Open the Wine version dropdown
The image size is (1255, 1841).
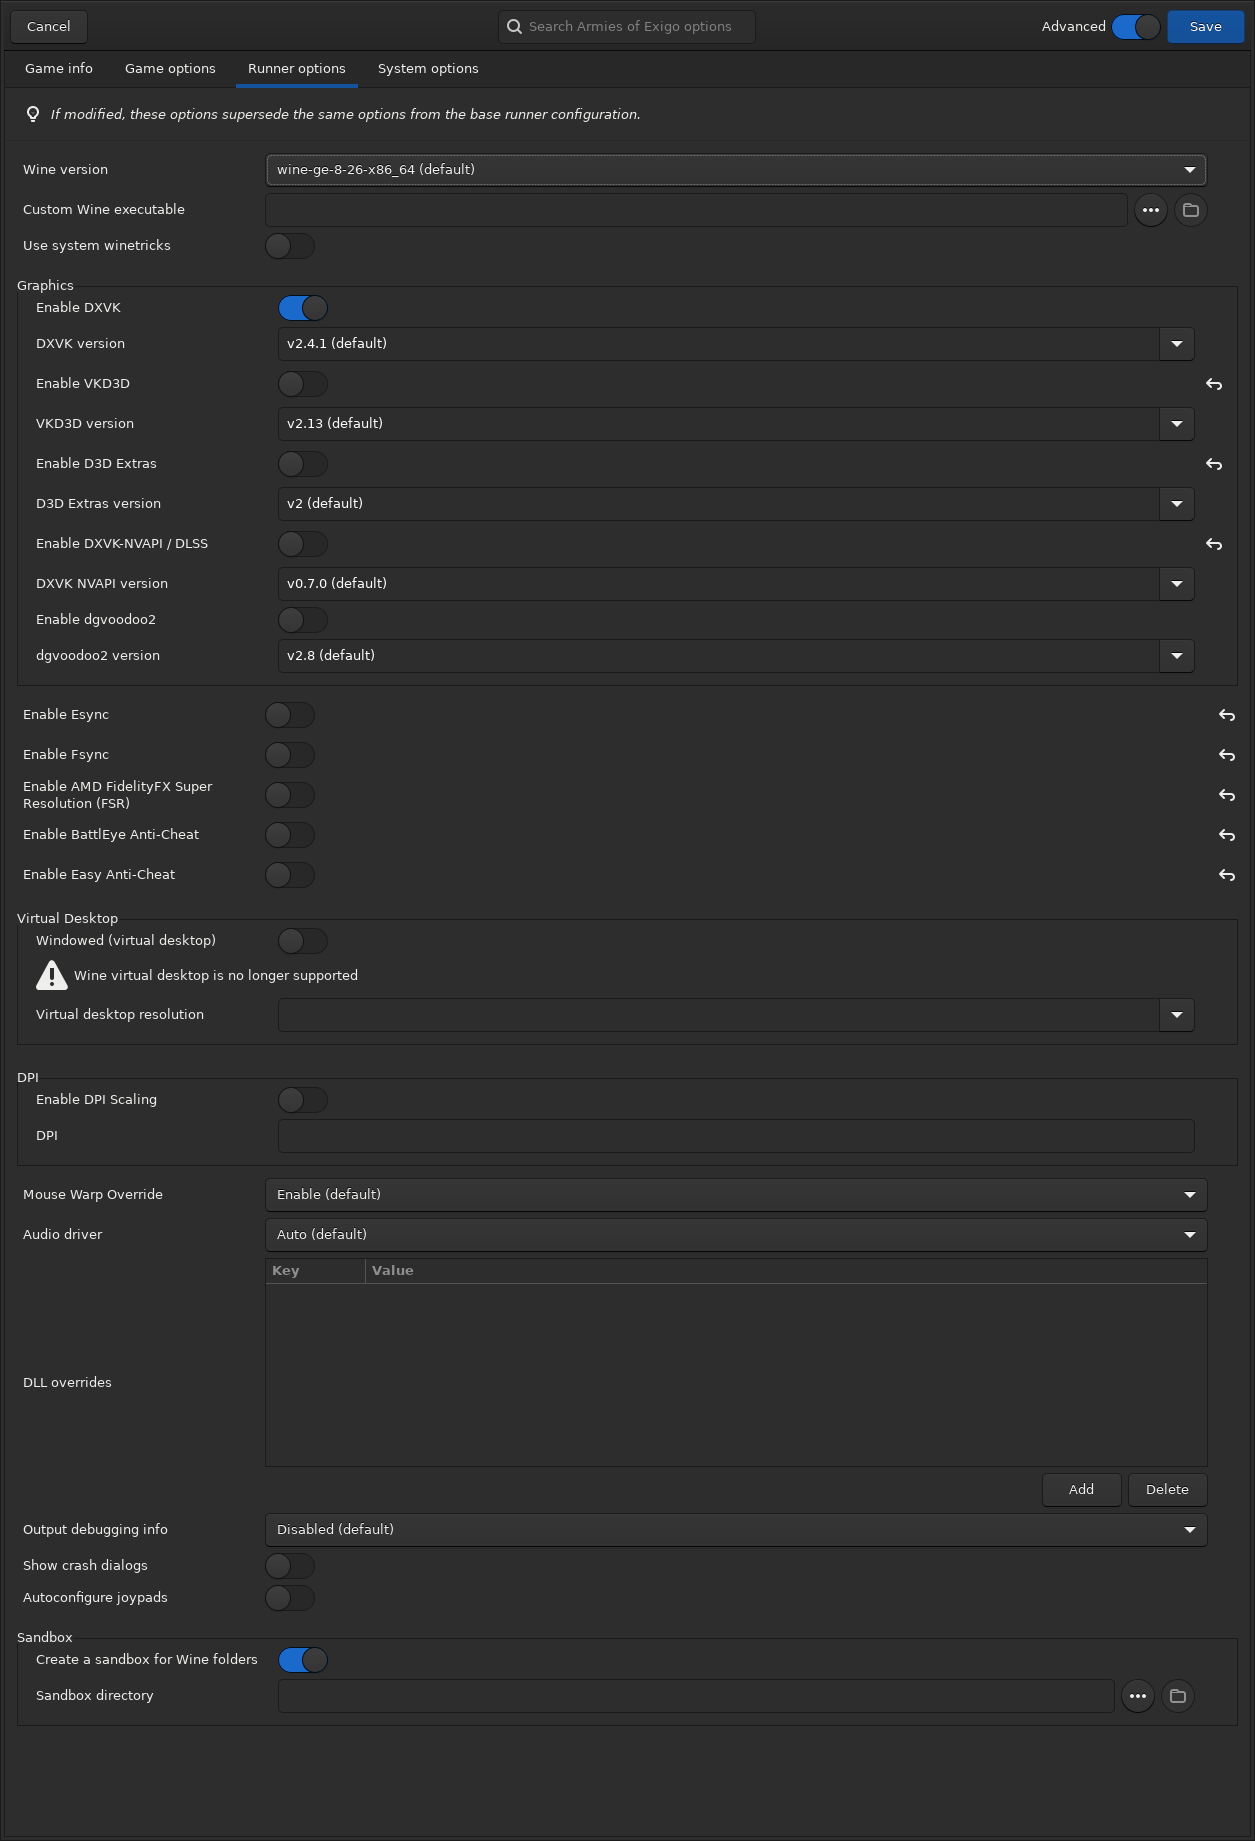(736, 170)
